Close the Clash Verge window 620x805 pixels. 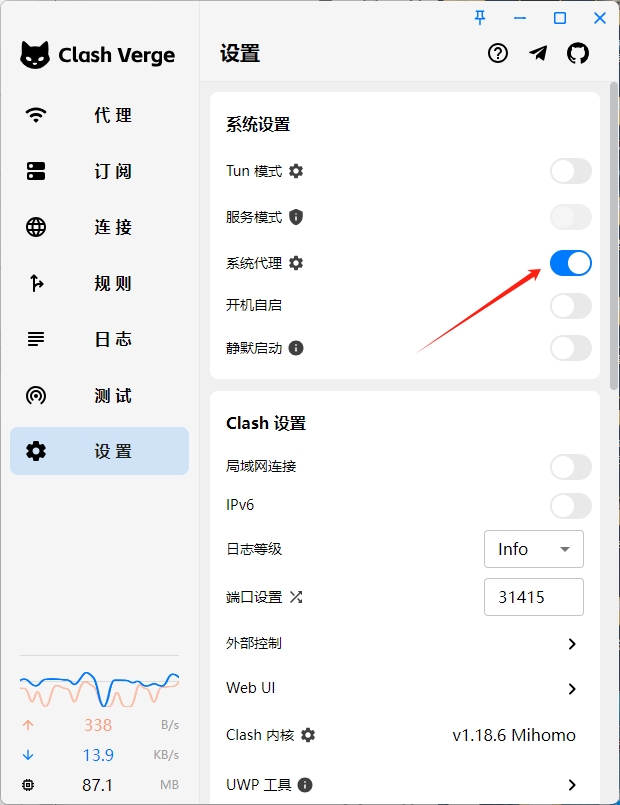click(599, 18)
